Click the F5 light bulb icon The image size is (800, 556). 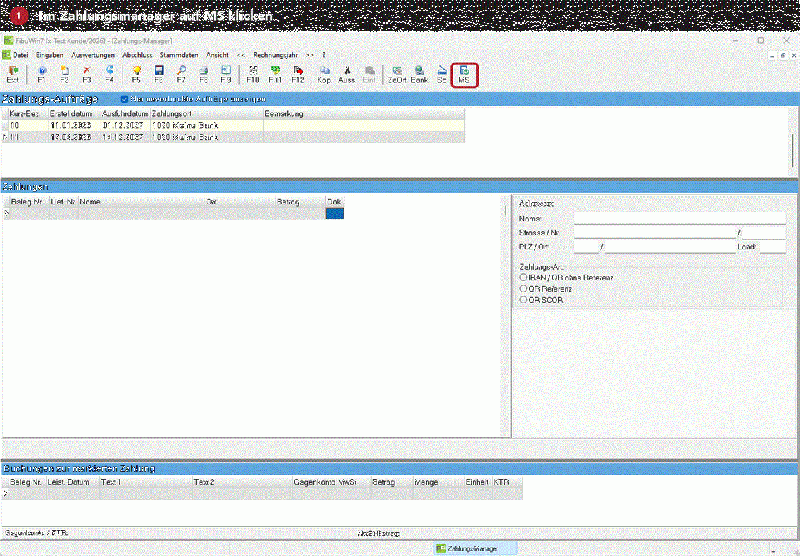[x=136, y=74]
